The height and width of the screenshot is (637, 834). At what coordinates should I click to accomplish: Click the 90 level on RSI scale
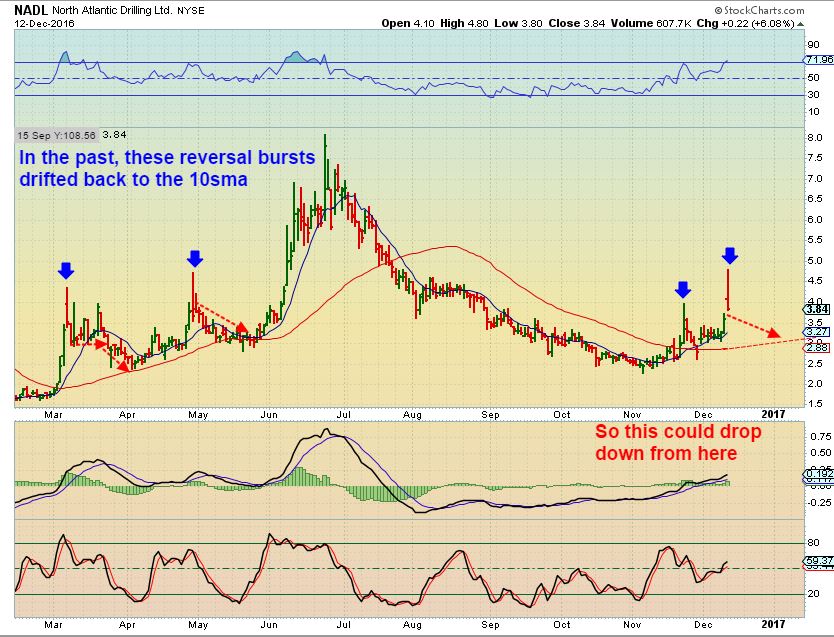click(x=813, y=45)
